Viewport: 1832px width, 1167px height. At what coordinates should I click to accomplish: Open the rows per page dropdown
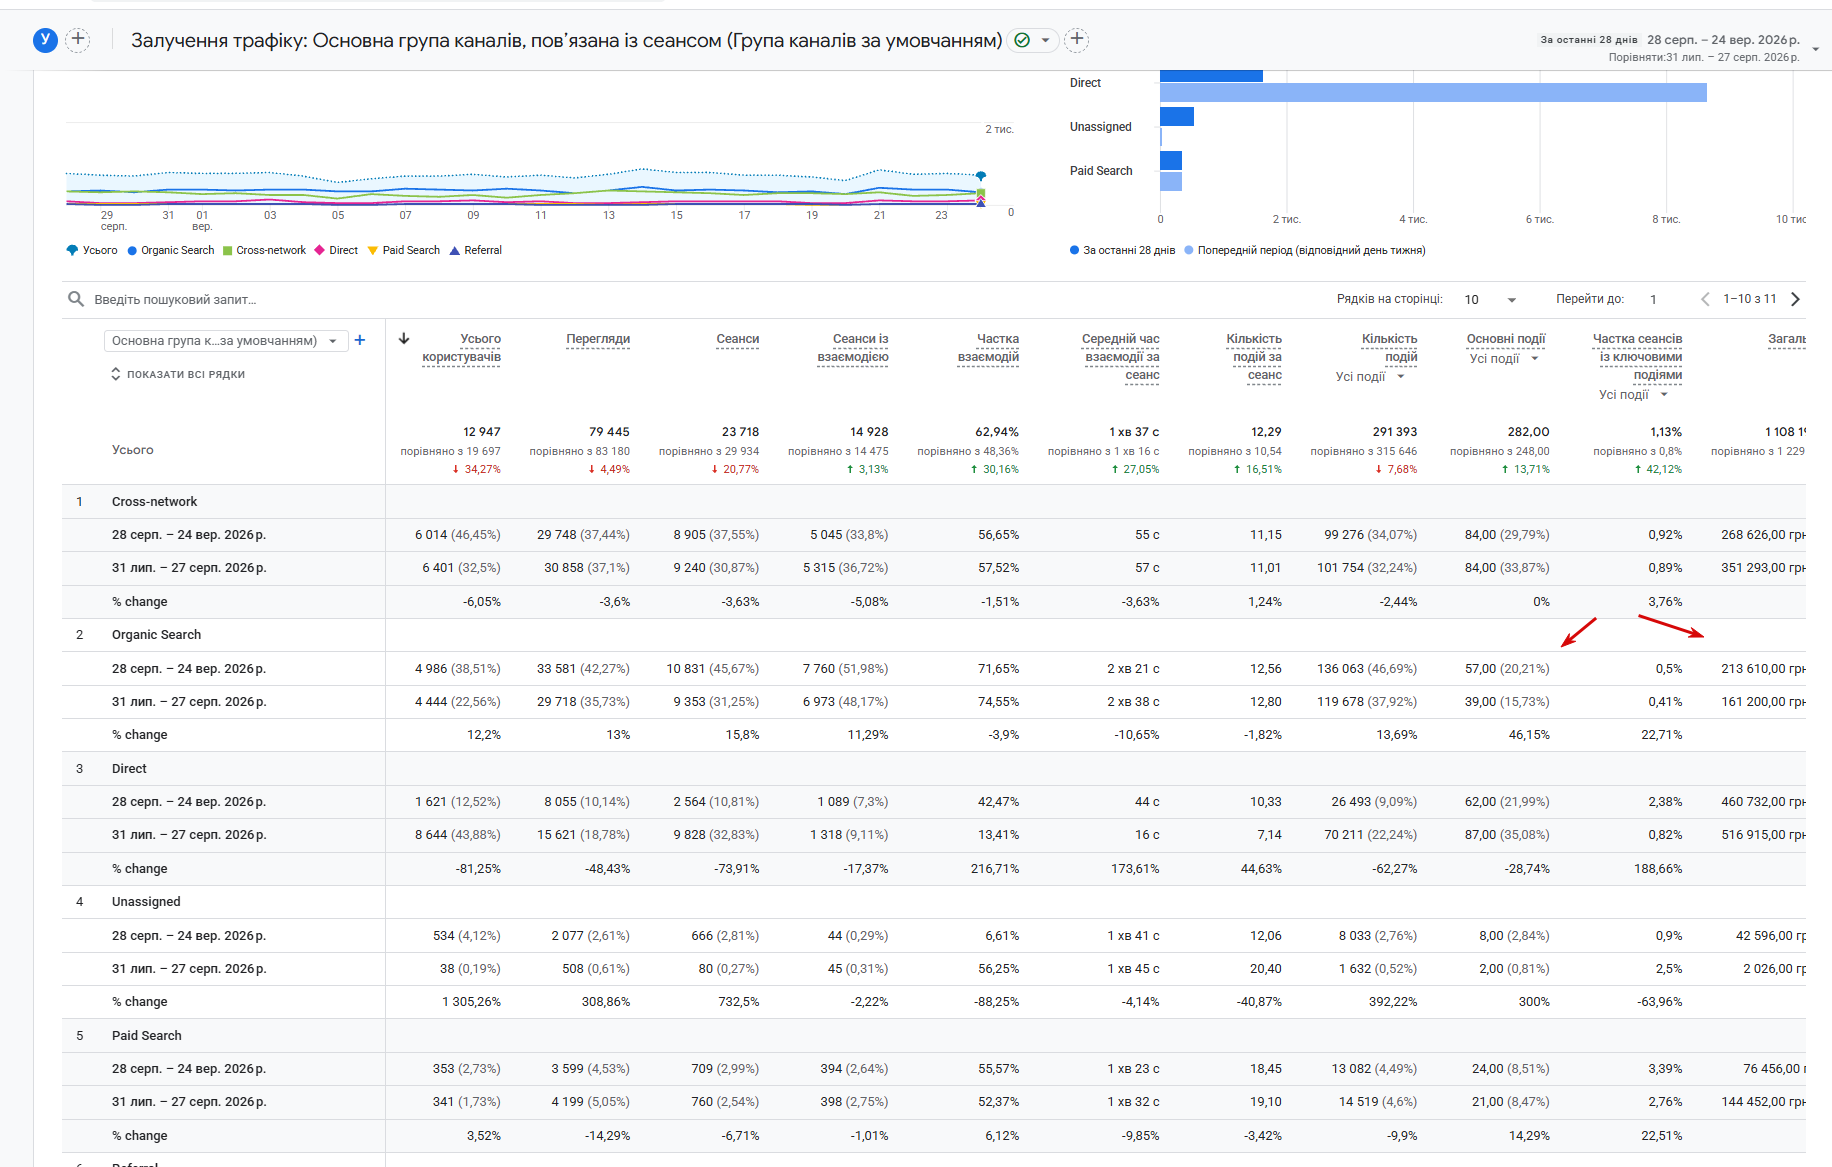[x=1491, y=299]
